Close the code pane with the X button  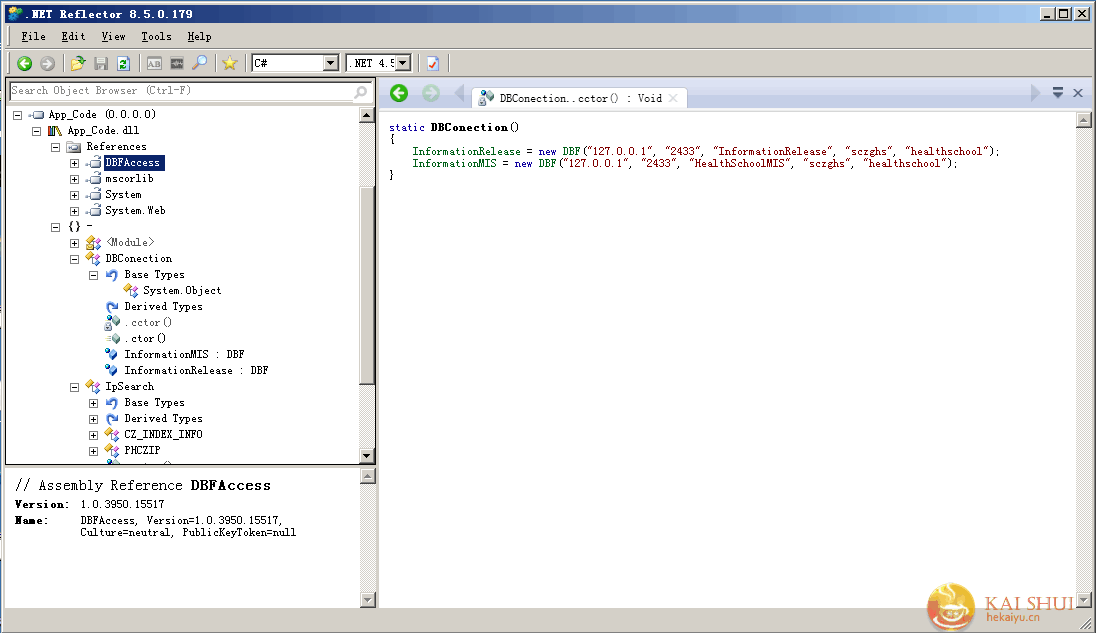tap(1078, 93)
